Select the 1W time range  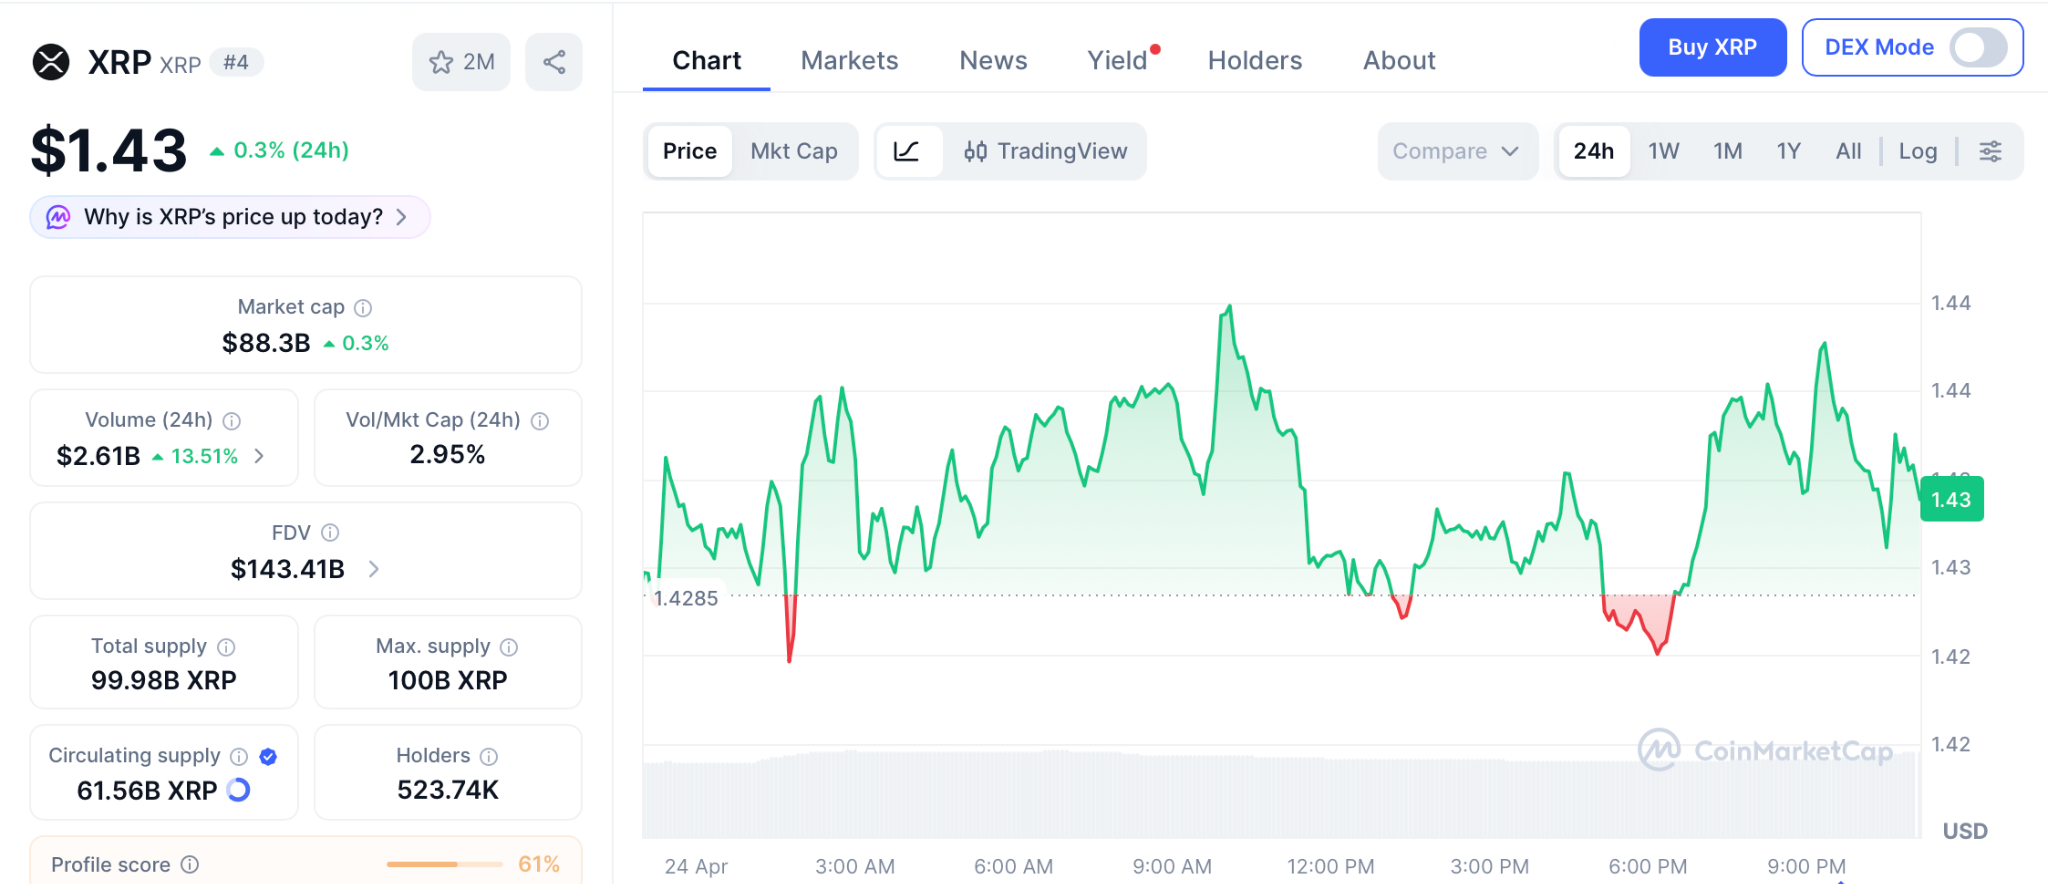click(x=1663, y=151)
